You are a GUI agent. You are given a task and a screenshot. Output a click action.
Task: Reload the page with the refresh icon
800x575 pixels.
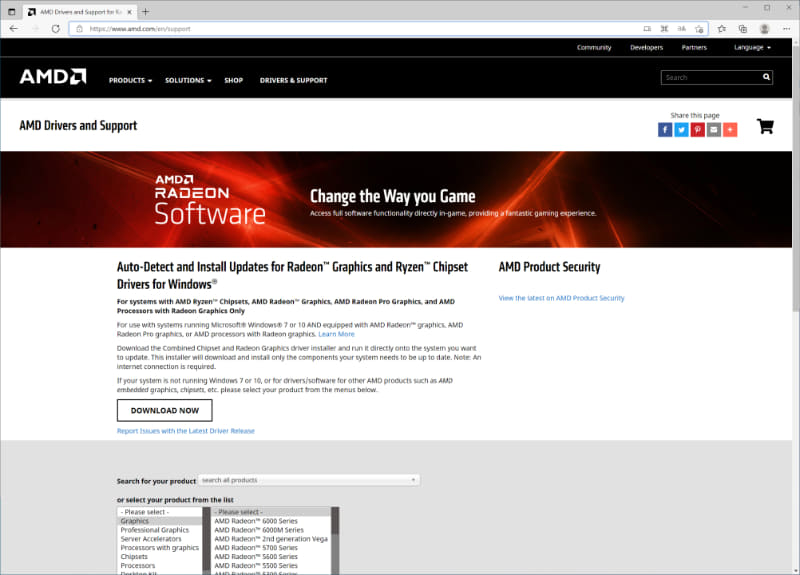56,29
